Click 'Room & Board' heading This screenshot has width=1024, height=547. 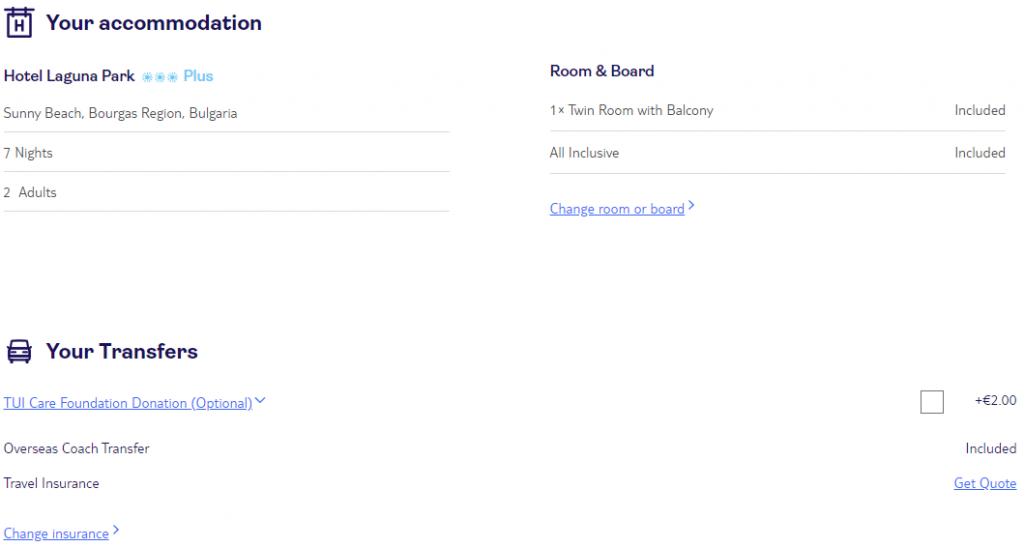(601, 71)
